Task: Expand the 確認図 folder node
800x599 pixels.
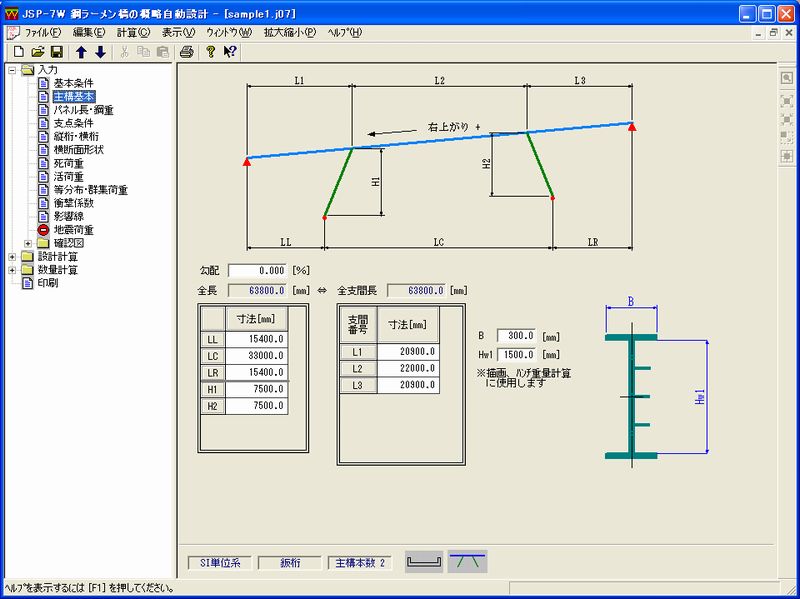Action: tap(27, 243)
